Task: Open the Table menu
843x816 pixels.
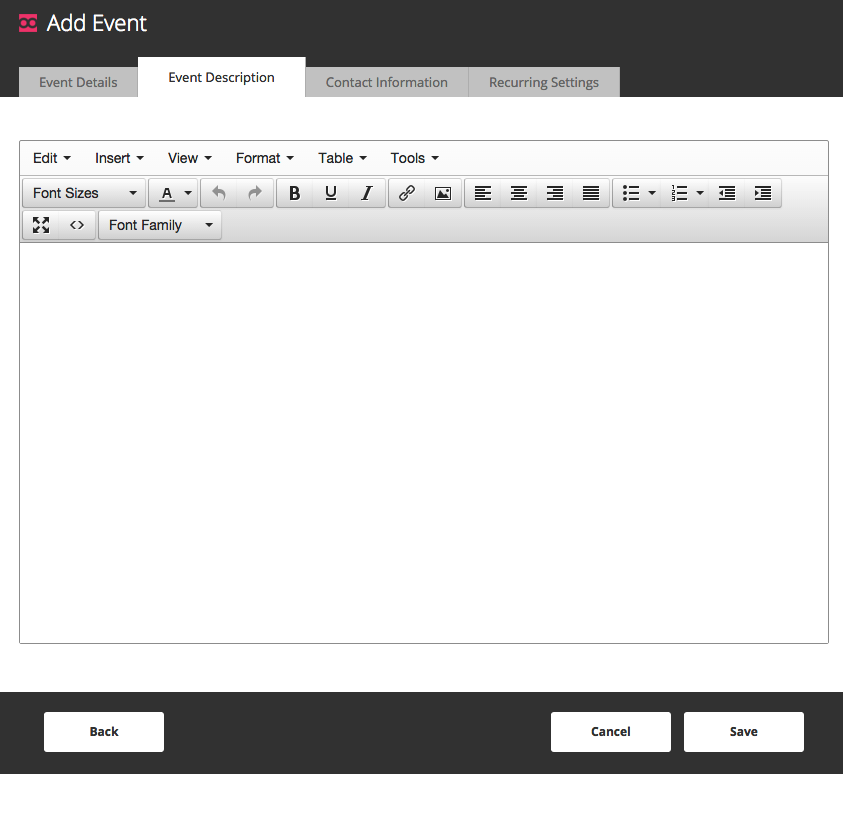Action: 342,158
